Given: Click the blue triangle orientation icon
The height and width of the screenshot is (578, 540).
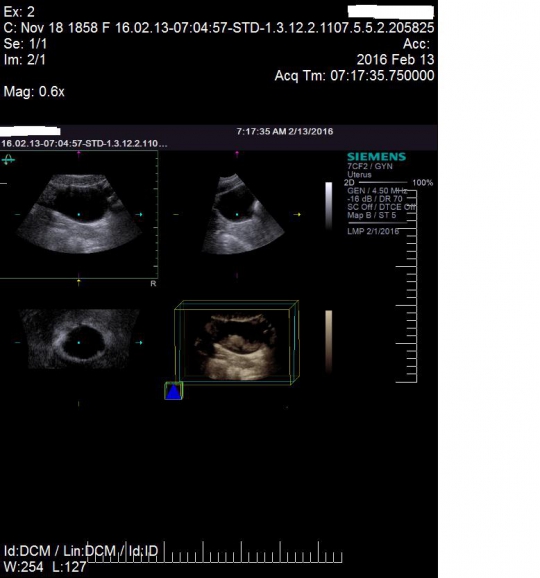Looking at the screenshot, I should 173,391.
